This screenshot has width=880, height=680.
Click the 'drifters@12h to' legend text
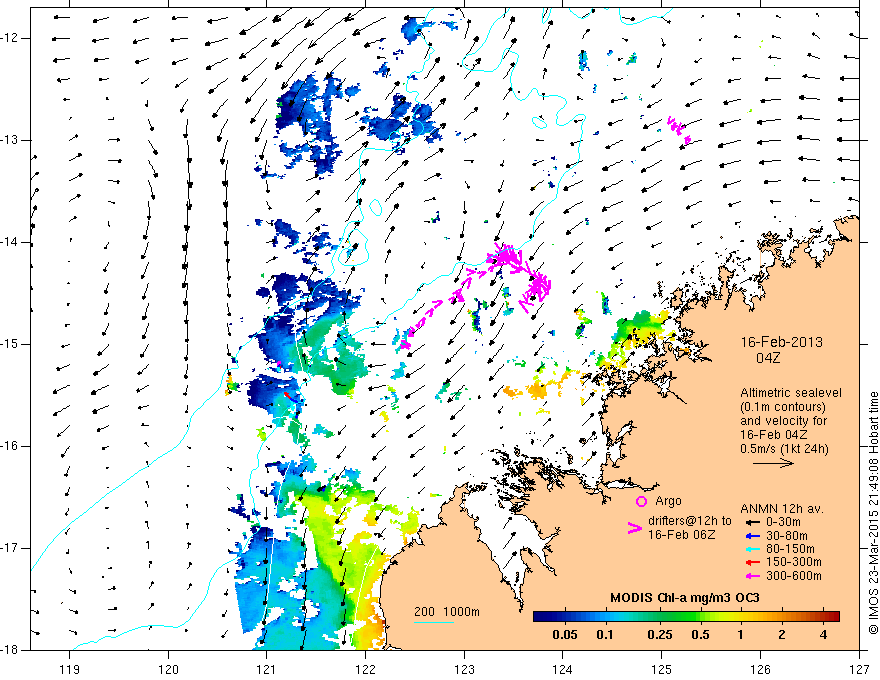[x=690, y=521]
